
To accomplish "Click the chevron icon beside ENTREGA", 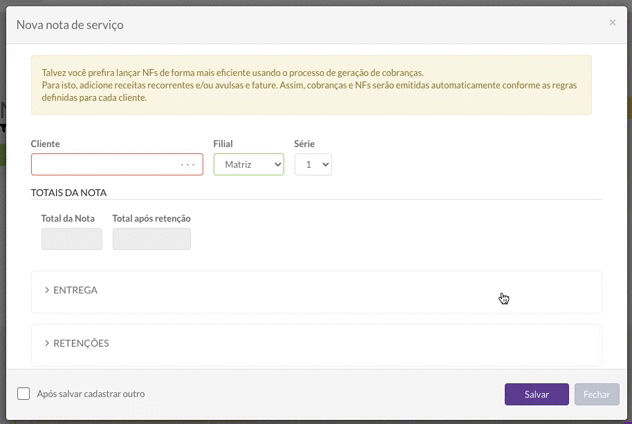I will 47,290.
